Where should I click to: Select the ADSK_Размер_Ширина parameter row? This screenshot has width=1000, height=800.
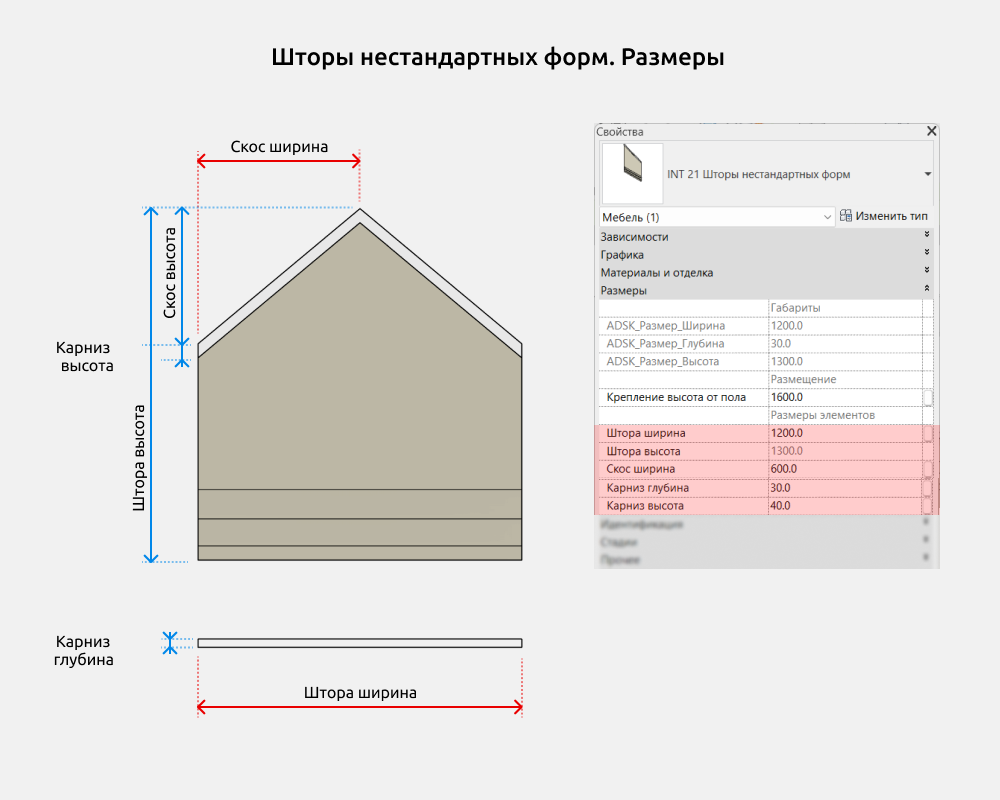click(766, 325)
